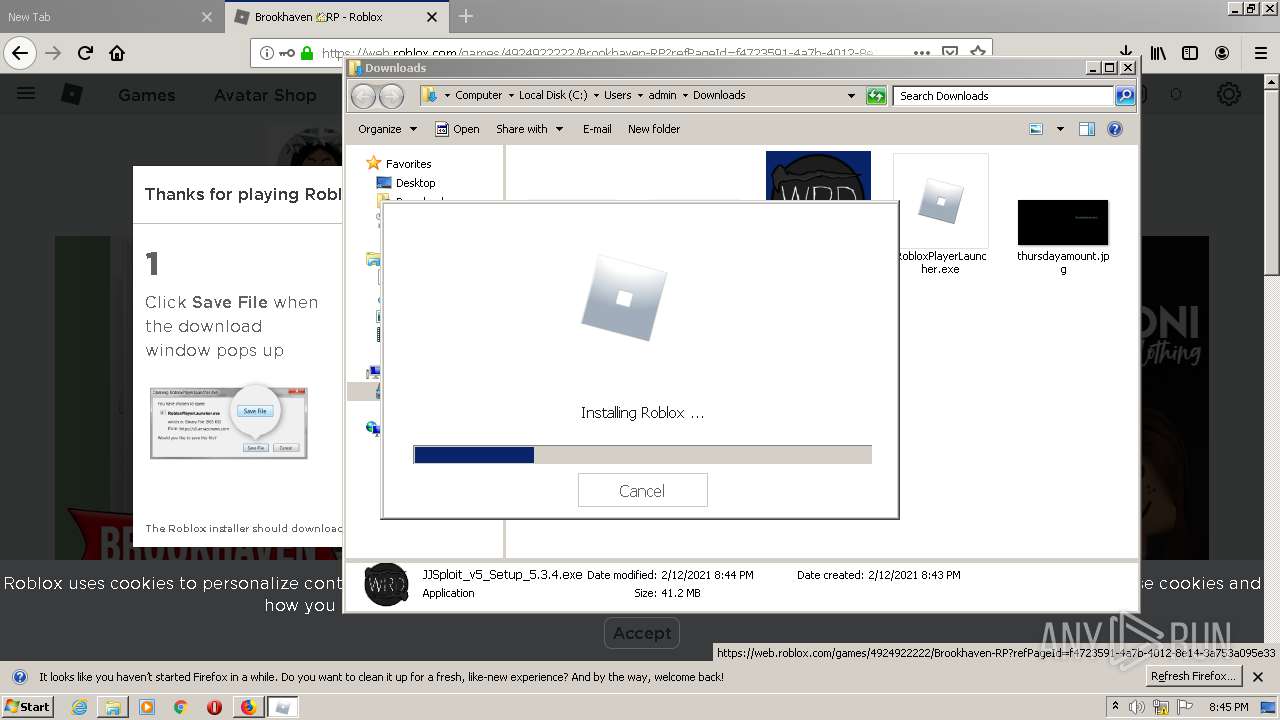Viewport: 1280px width, 720px height.
Task: Cancel the Roblox installation
Action: pos(642,490)
